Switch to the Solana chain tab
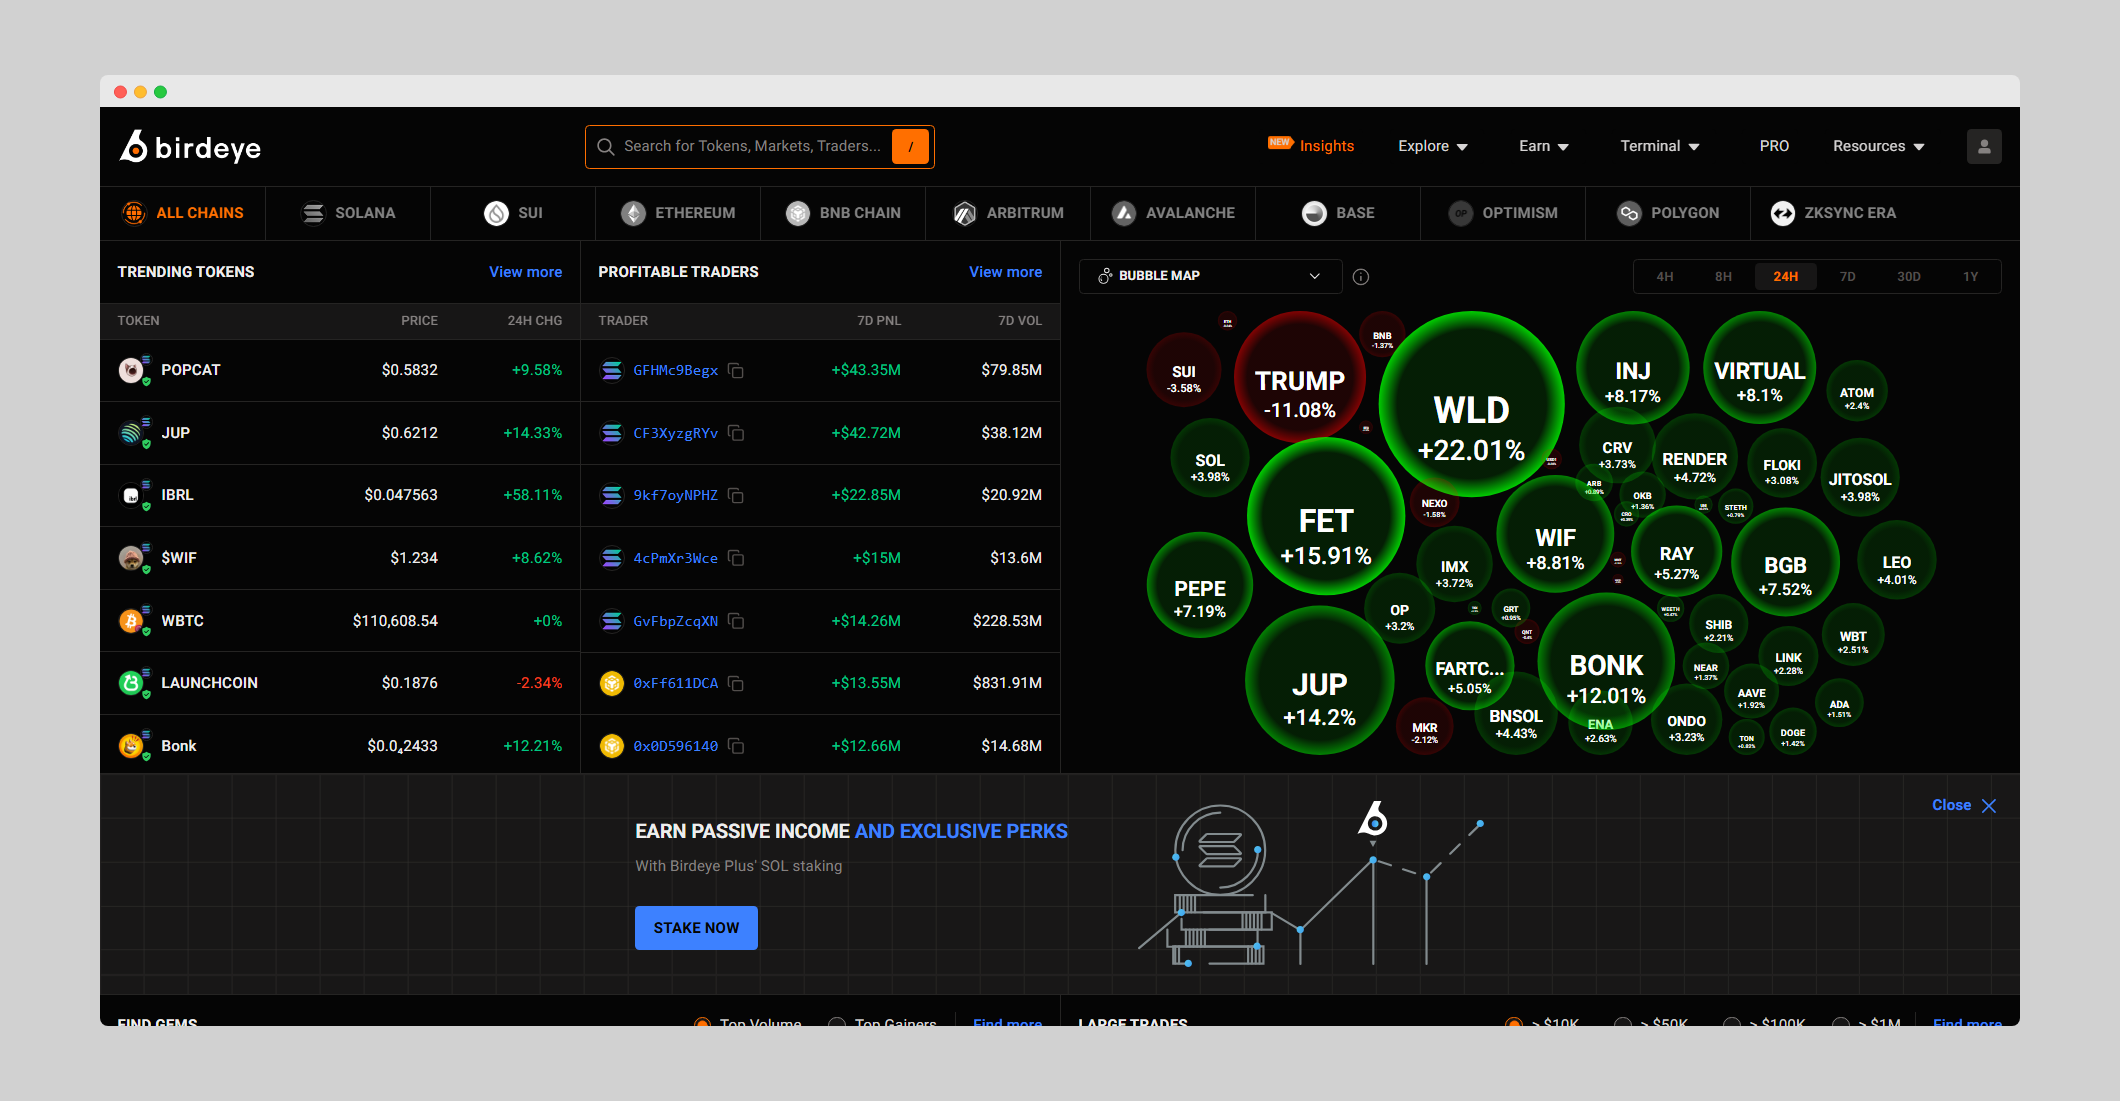This screenshot has width=2120, height=1101. click(348, 213)
